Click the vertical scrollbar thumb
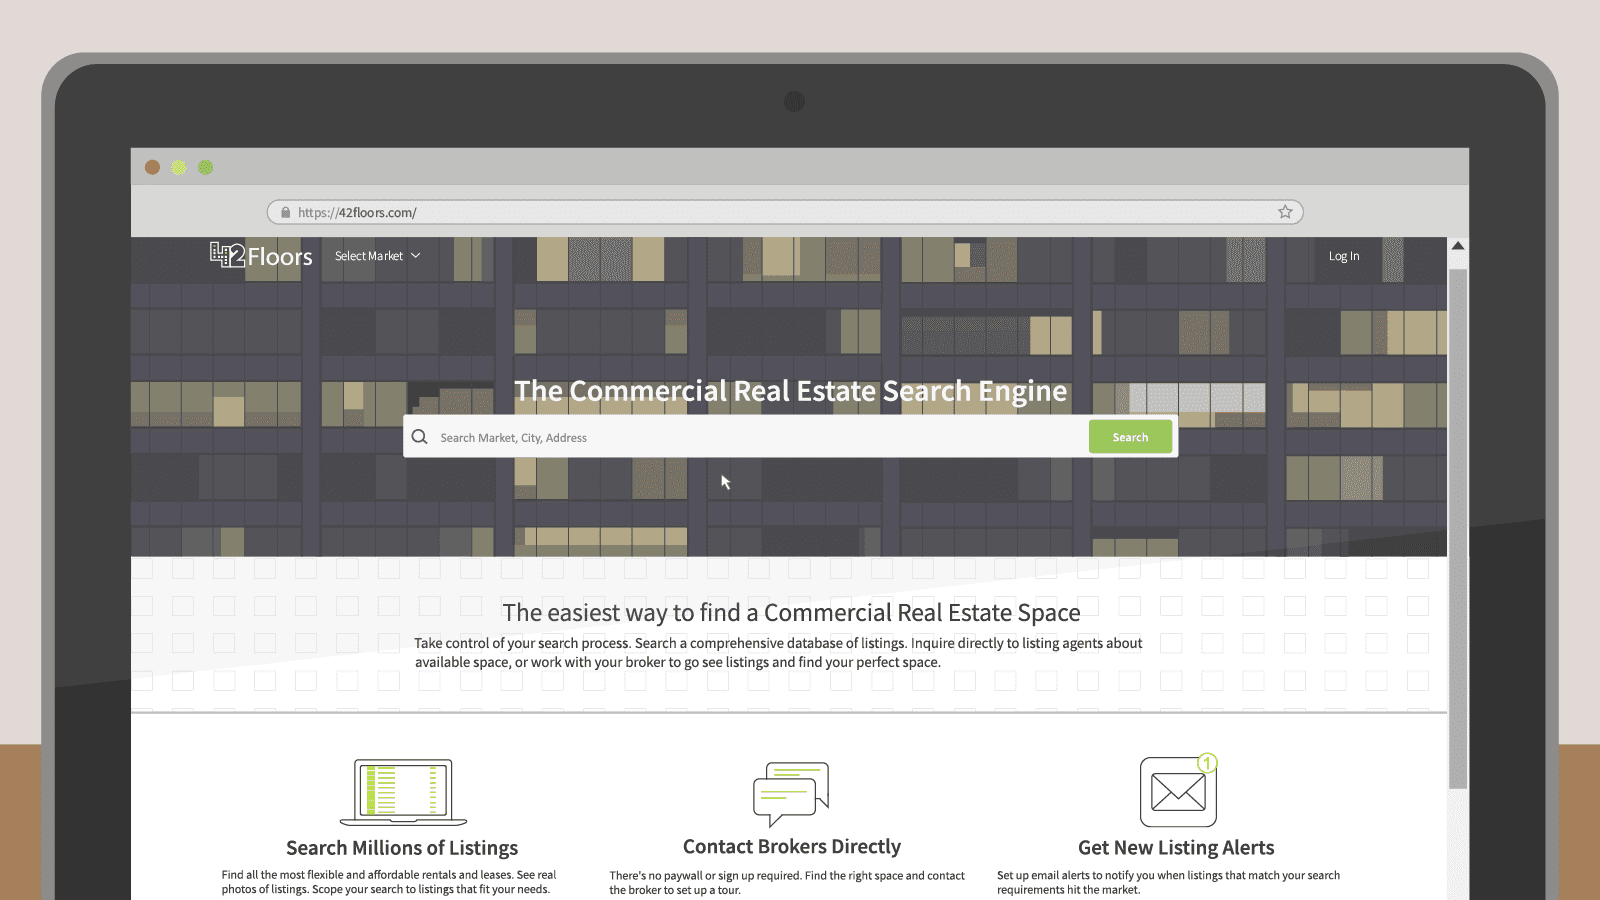The height and width of the screenshot is (900, 1600). [1458, 528]
